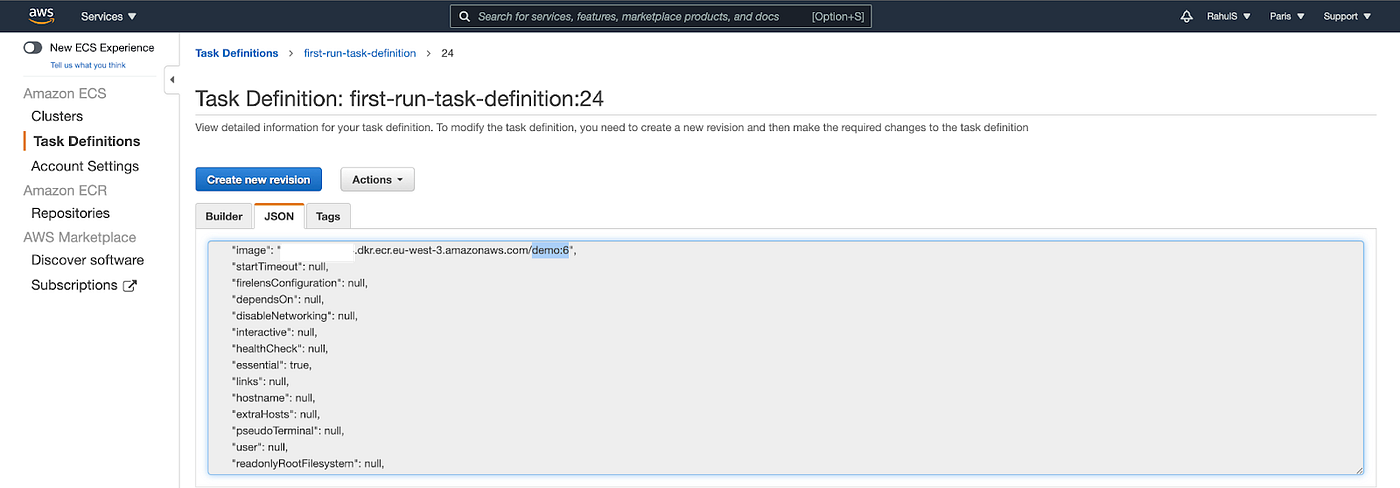Image resolution: width=1400 pixels, height=488 pixels.
Task: Click the Tell us what you think link
Action: tap(88, 65)
